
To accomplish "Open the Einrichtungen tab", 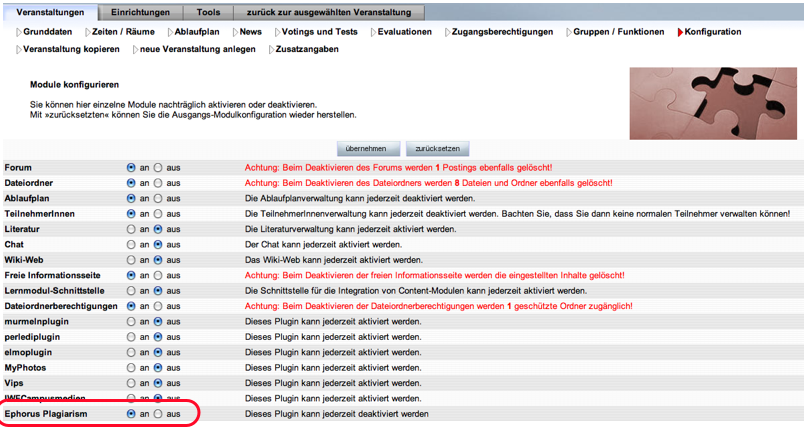I will coord(140,12).
